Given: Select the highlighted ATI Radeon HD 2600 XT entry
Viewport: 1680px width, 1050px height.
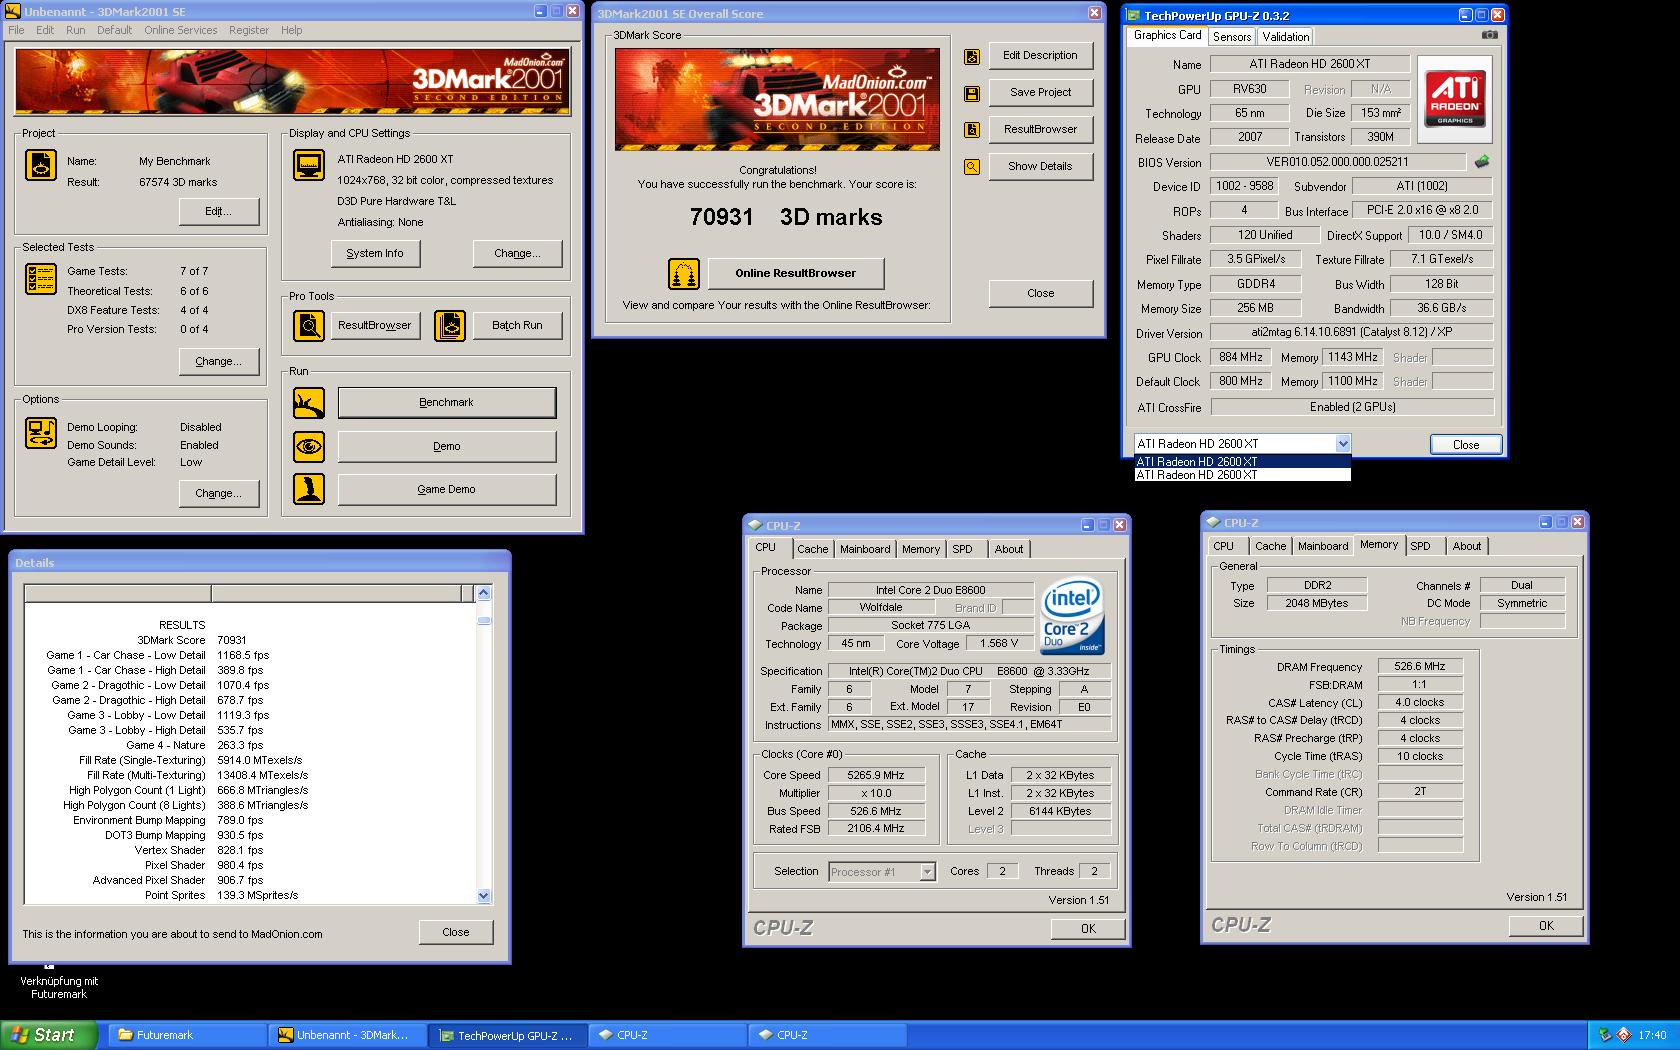Looking at the screenshot, I should pos(1243,462).
